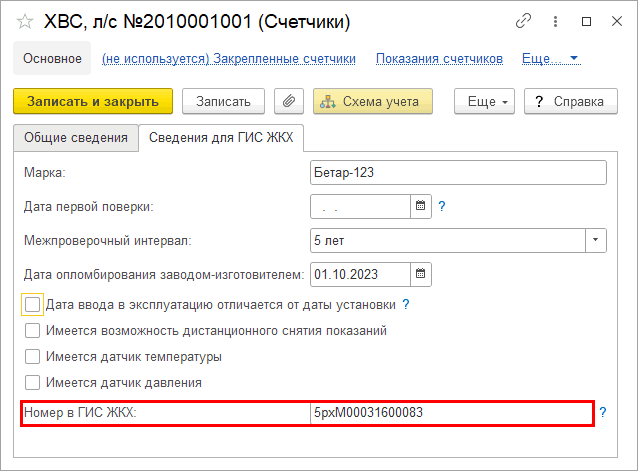638x471 pixels.
Task: Open Показания счетчиков link
Action: point(439,59)
